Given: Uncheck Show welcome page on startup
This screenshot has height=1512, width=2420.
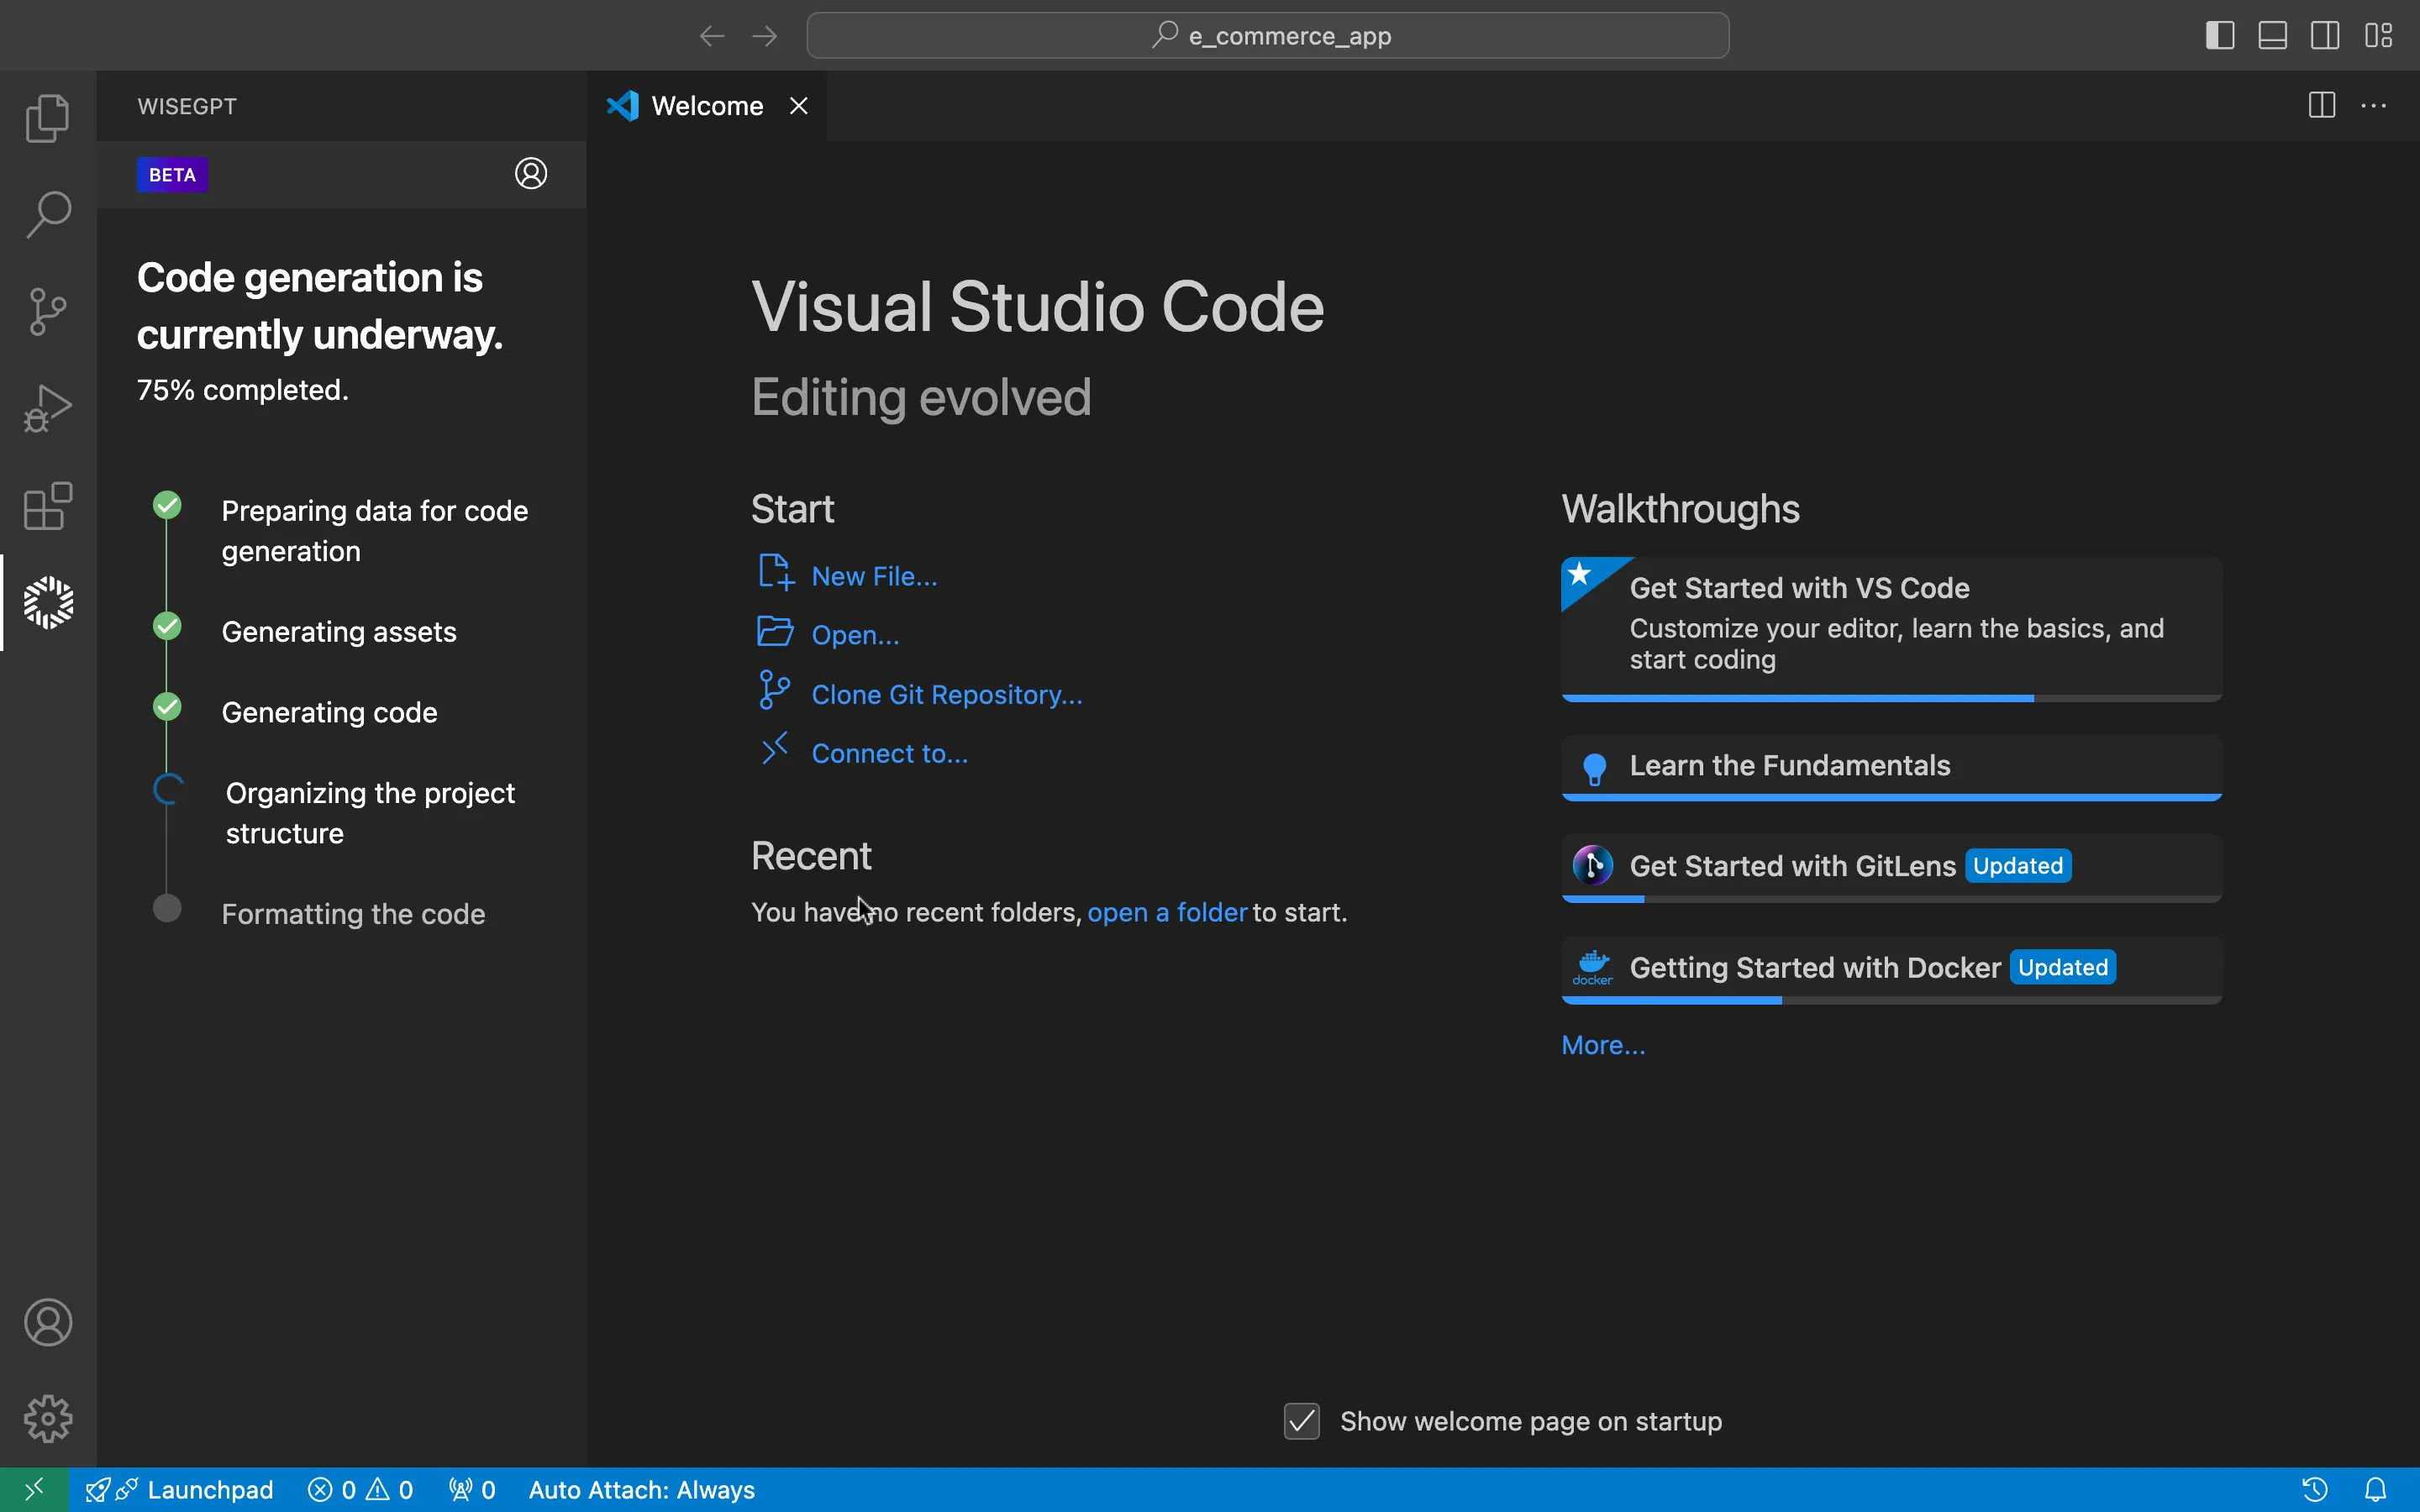Looking at the screenshot, I should (1302, 1421).
